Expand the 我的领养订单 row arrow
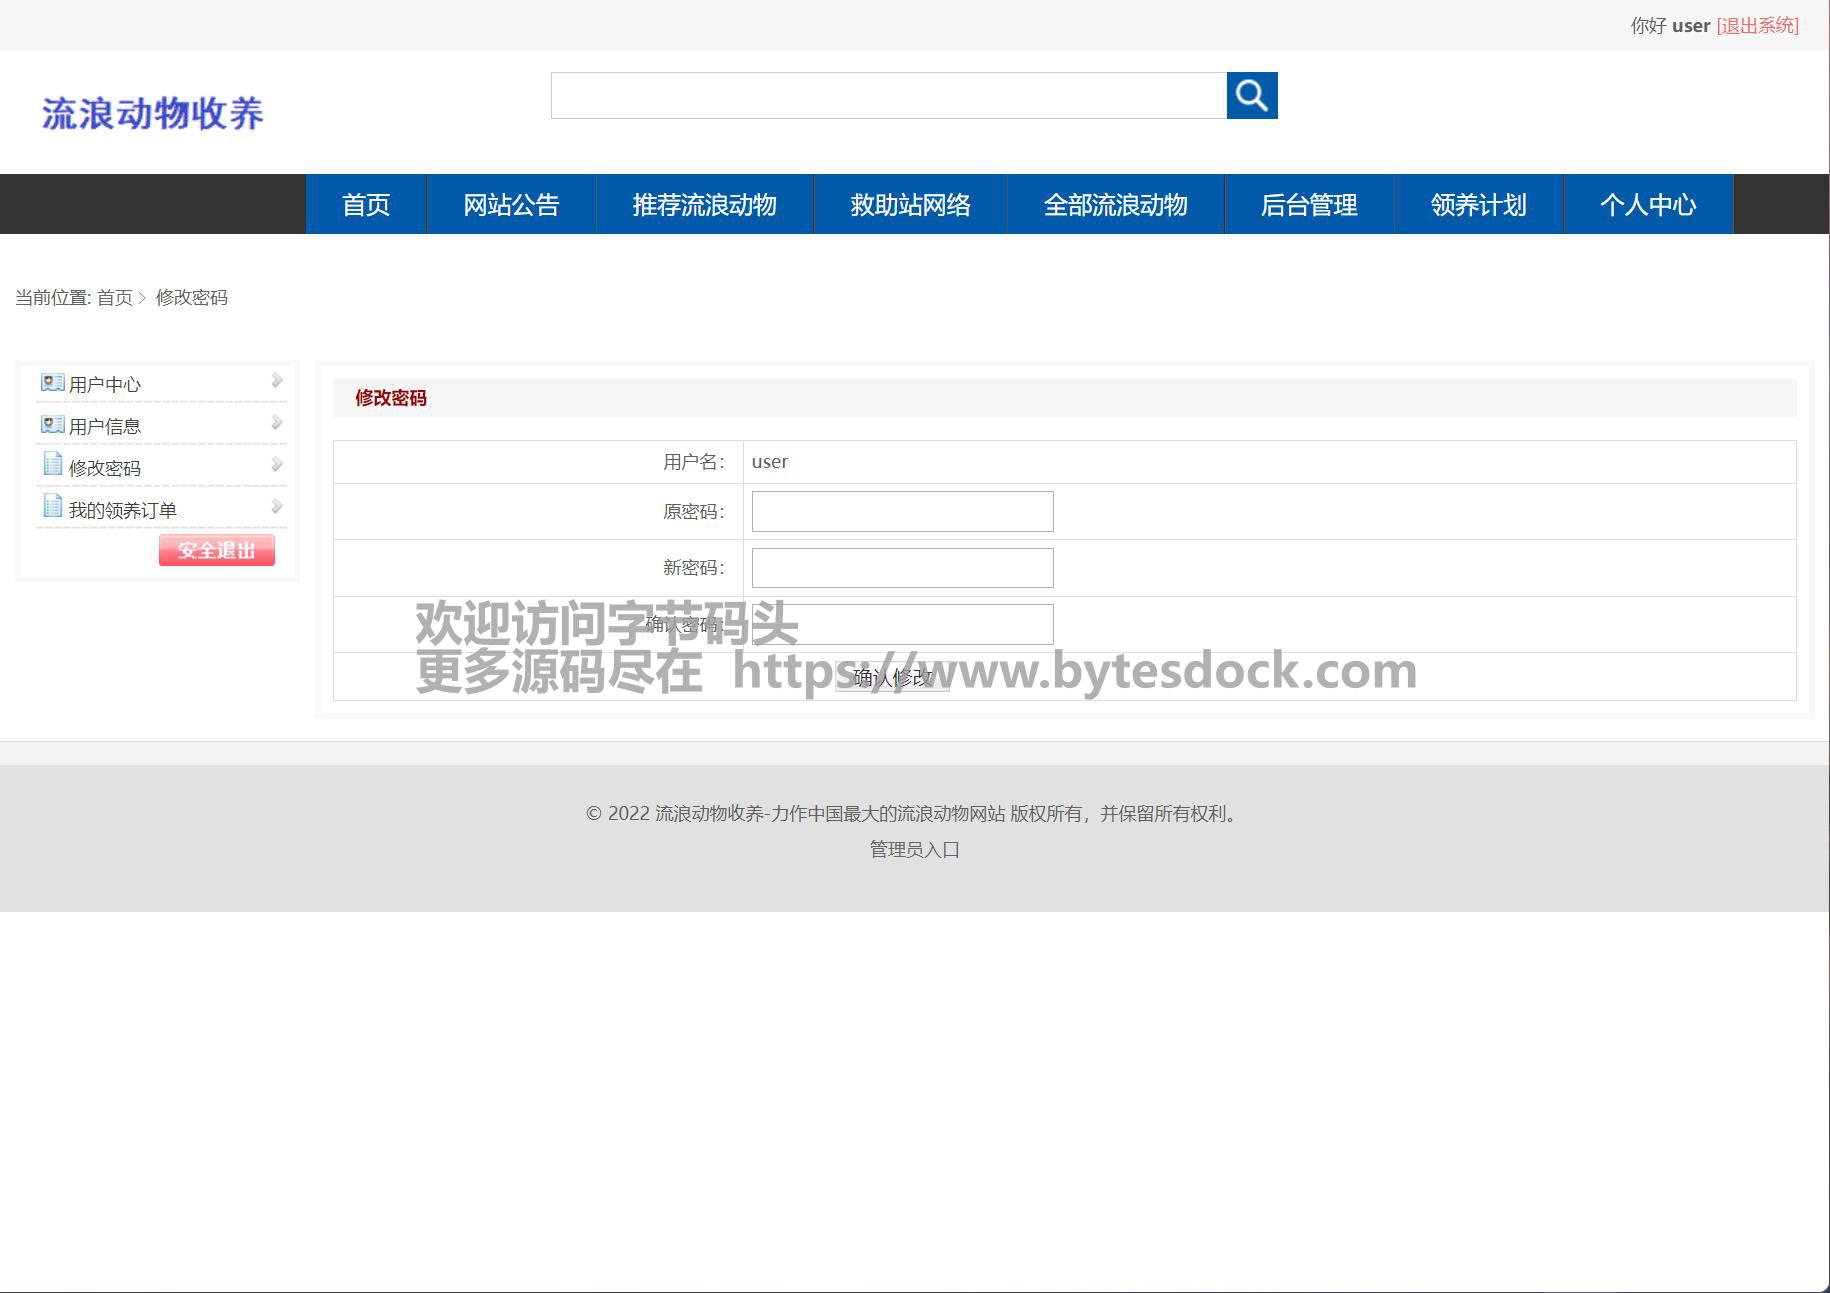 click(277, 507)
